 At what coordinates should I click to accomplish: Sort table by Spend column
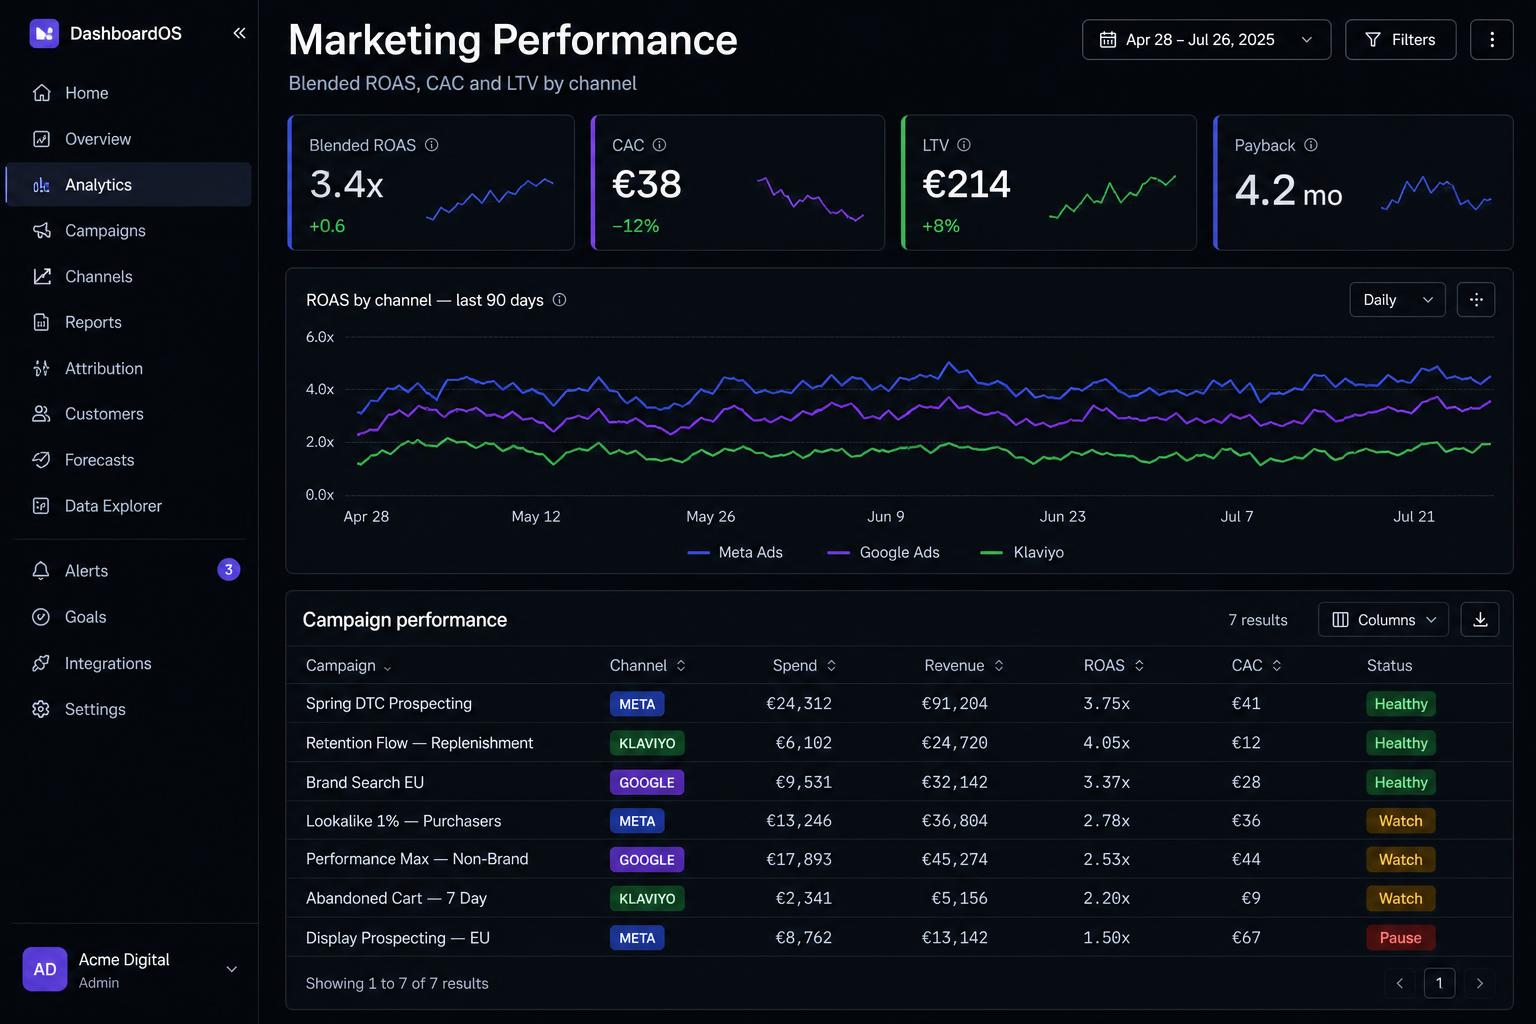[x=804, y=666]
